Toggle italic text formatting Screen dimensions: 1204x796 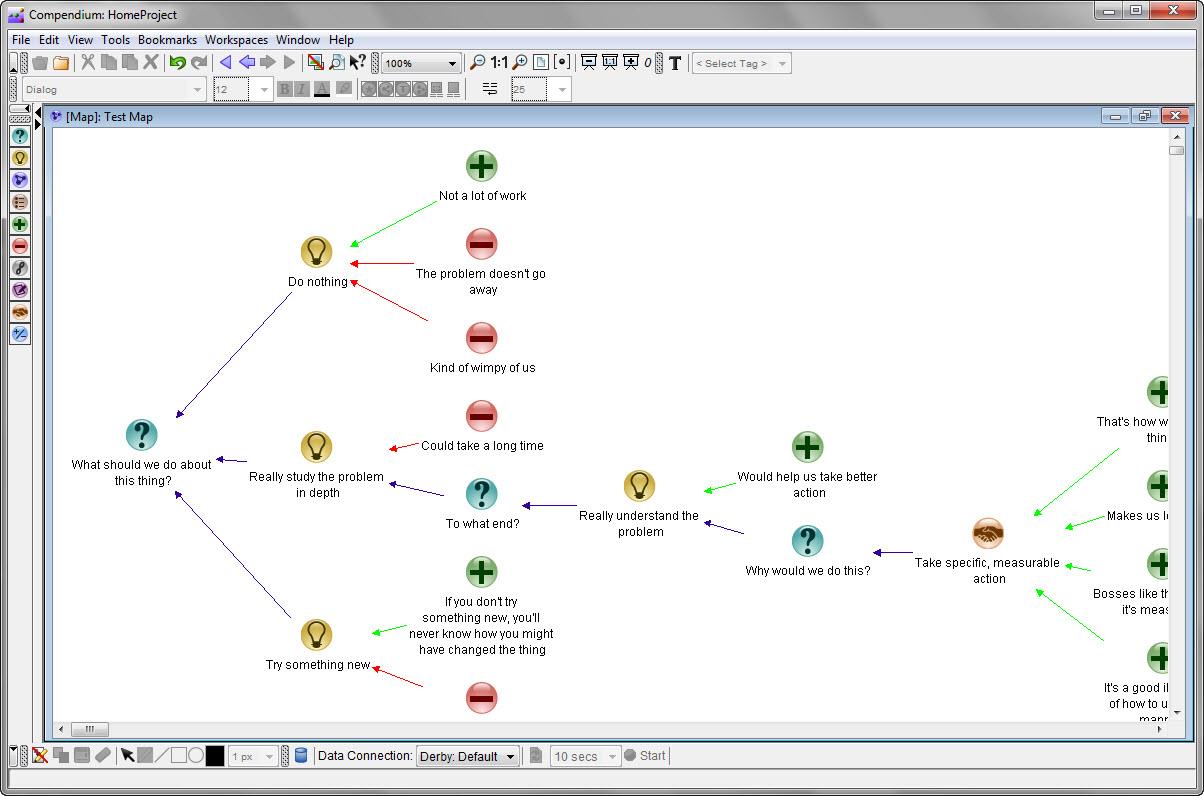point(302,89)
